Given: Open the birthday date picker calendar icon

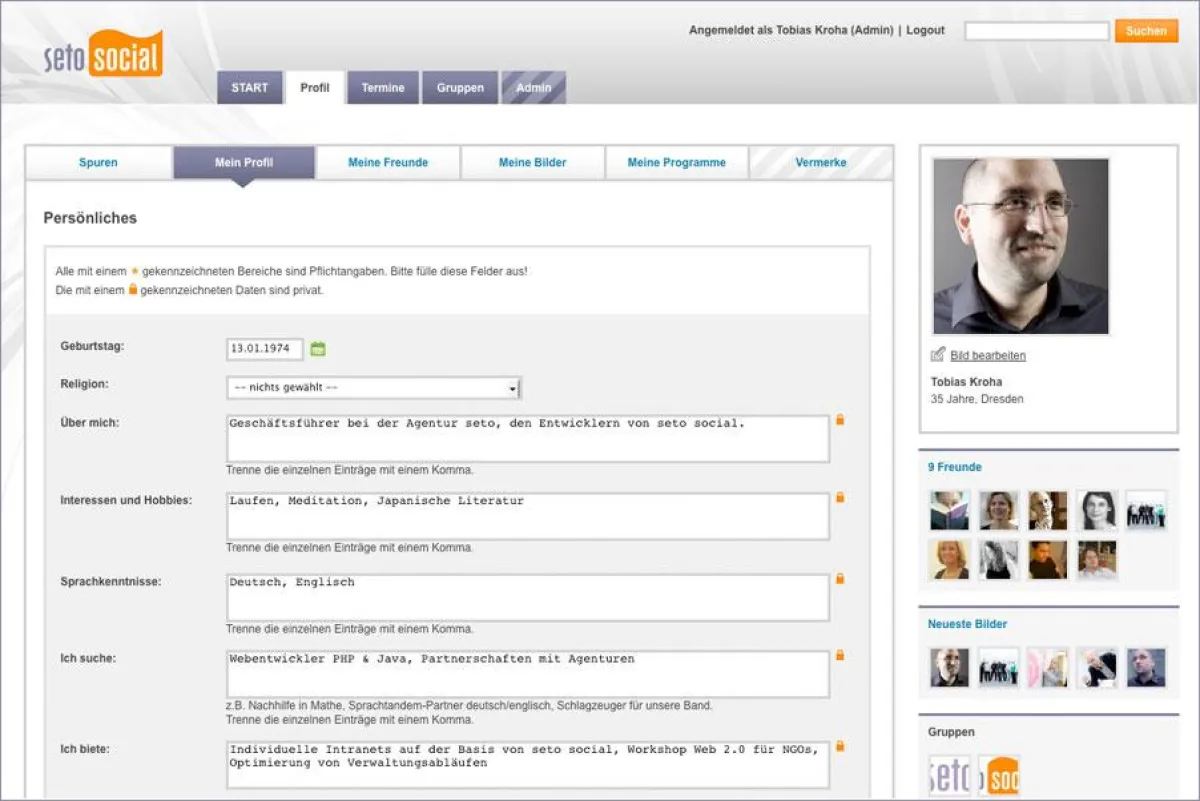Looking at the screenshot, I should click(318, 348).
